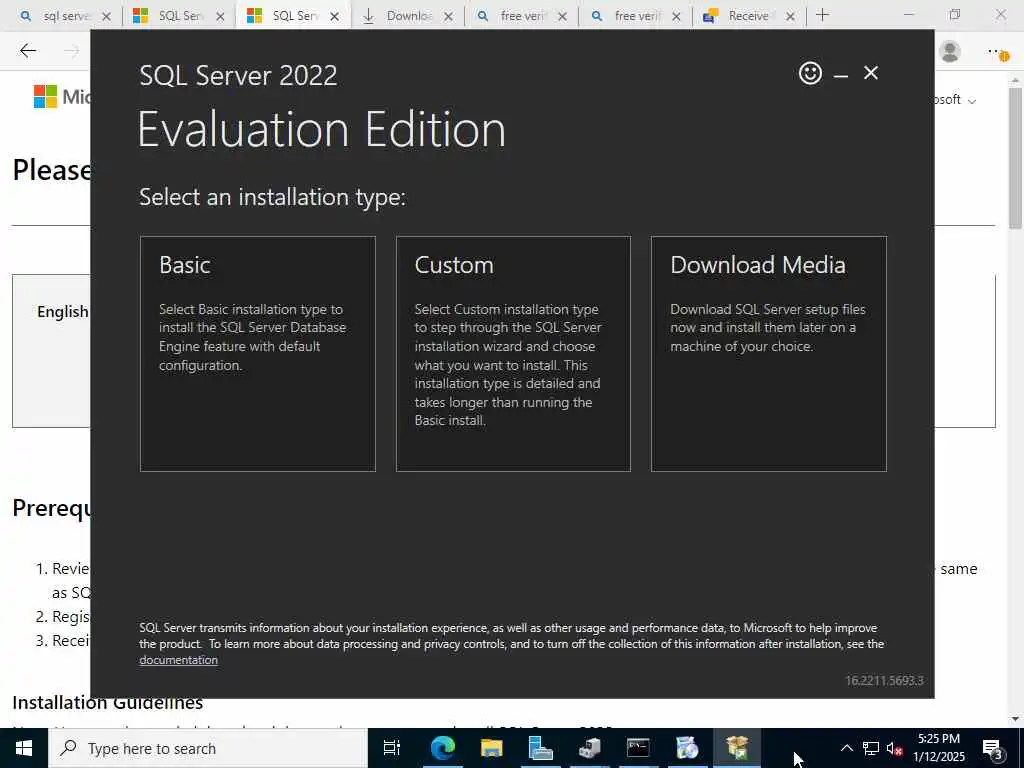Click the browser page vertical scrollbar thumb

(x=1016, y=158)
